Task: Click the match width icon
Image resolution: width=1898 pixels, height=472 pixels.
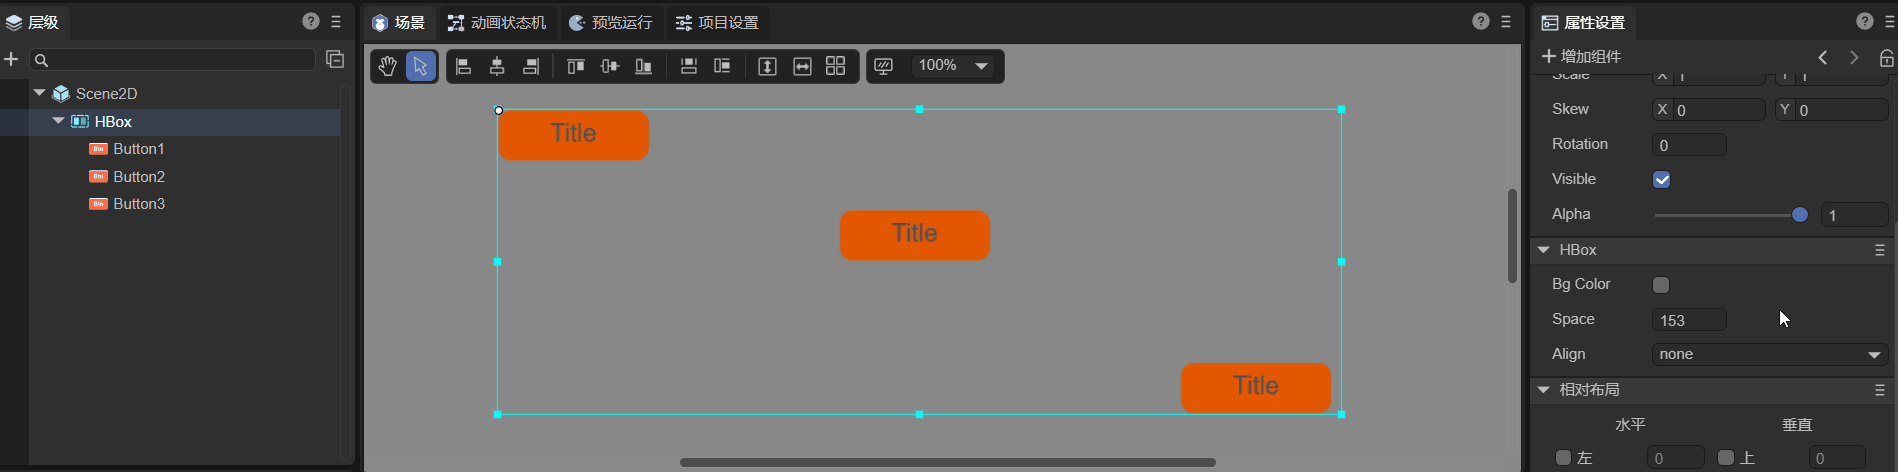Action: 802,66
